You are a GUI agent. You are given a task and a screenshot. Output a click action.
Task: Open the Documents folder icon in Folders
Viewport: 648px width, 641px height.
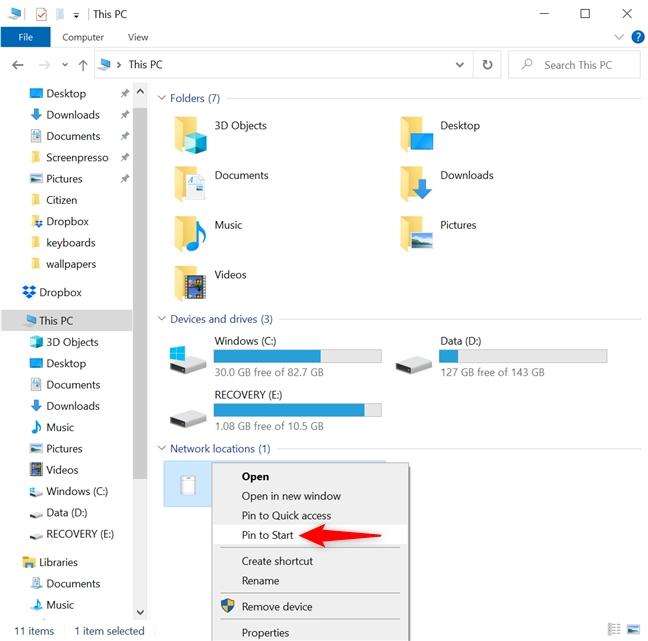[190, 184]
